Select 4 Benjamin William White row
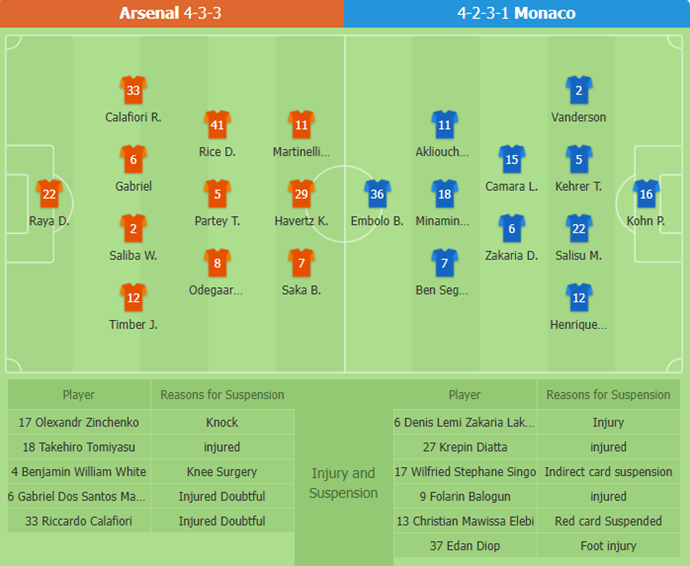This screenshot has height=566, width=690. coord(151,471)
